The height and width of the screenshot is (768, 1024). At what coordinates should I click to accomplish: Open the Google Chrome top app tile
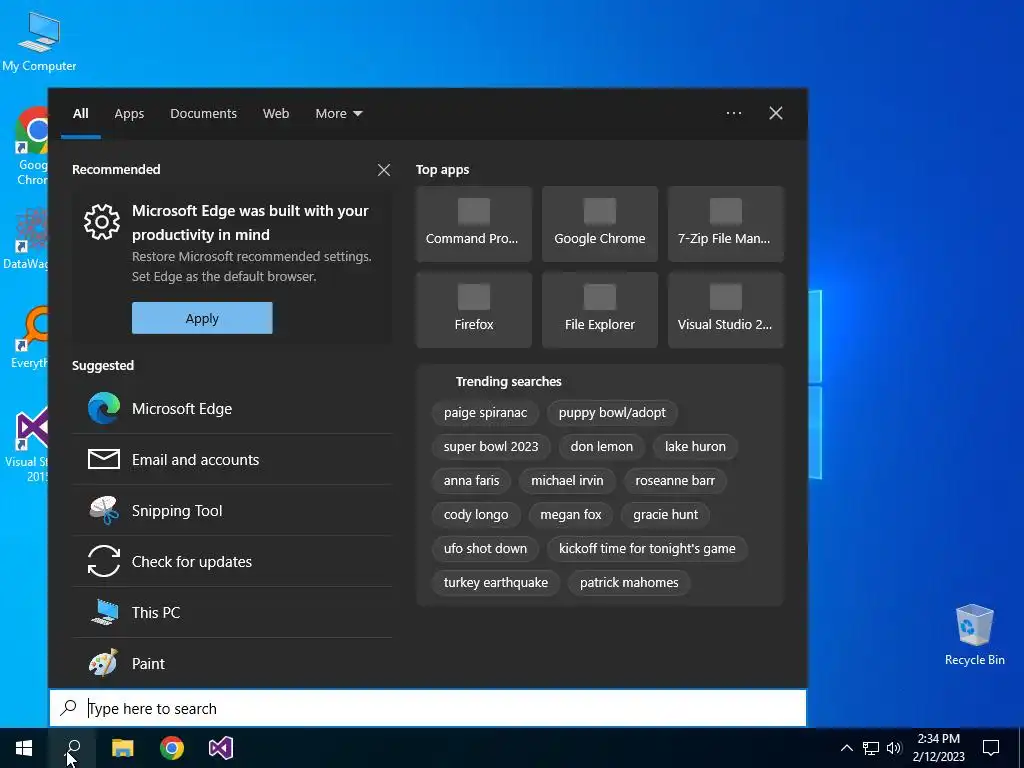[x=600, y=224]
